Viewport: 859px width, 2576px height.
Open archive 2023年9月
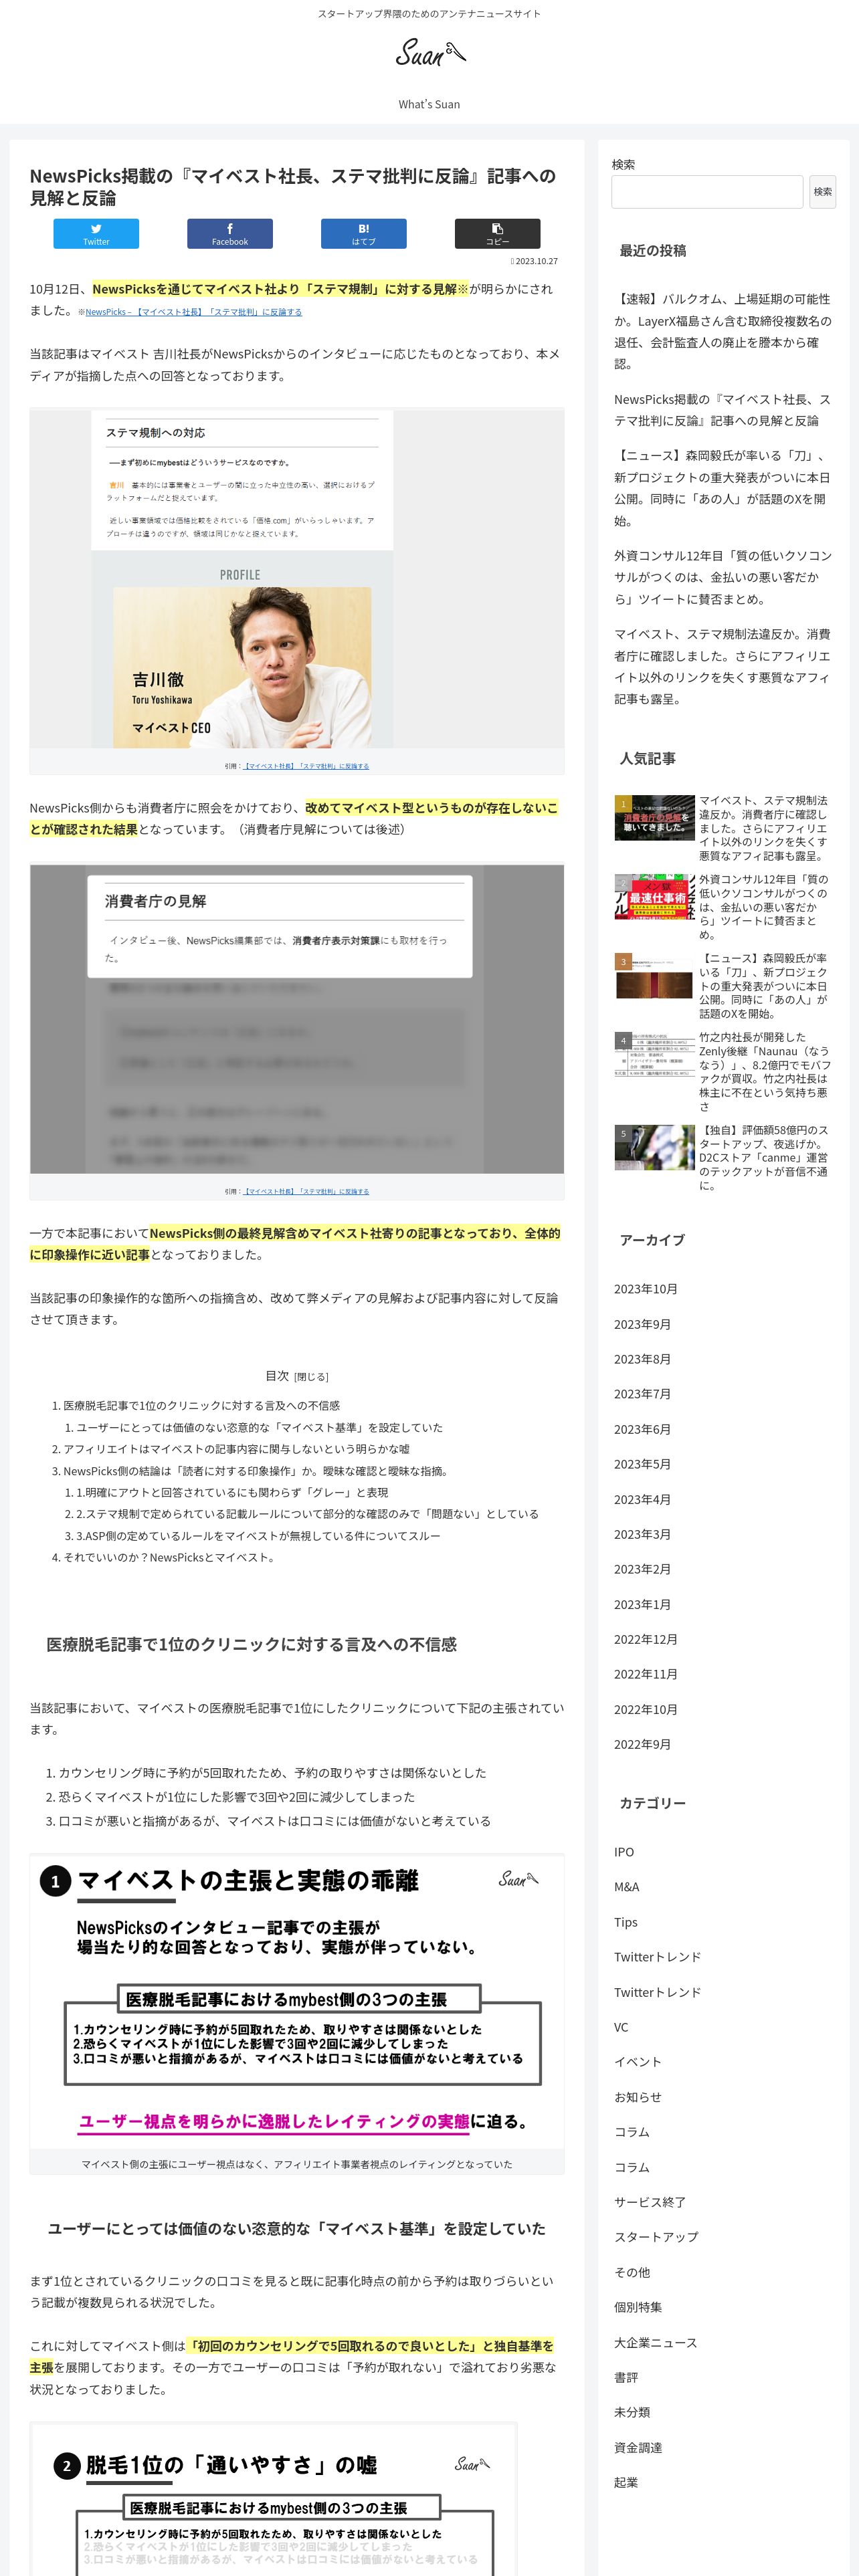[x=642, y=1324]
